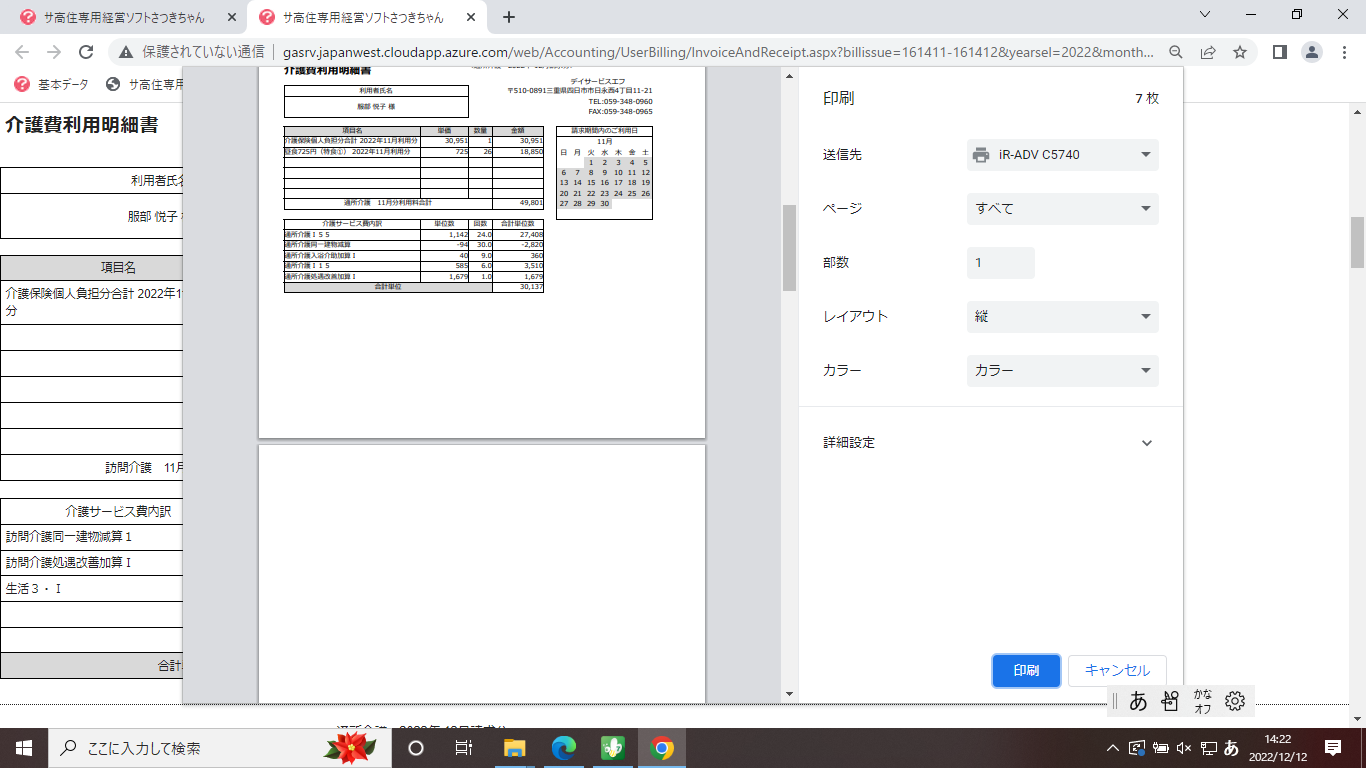Click the キャンセル button
This screenshot has height=768, width=1366.
[1117, 671]
